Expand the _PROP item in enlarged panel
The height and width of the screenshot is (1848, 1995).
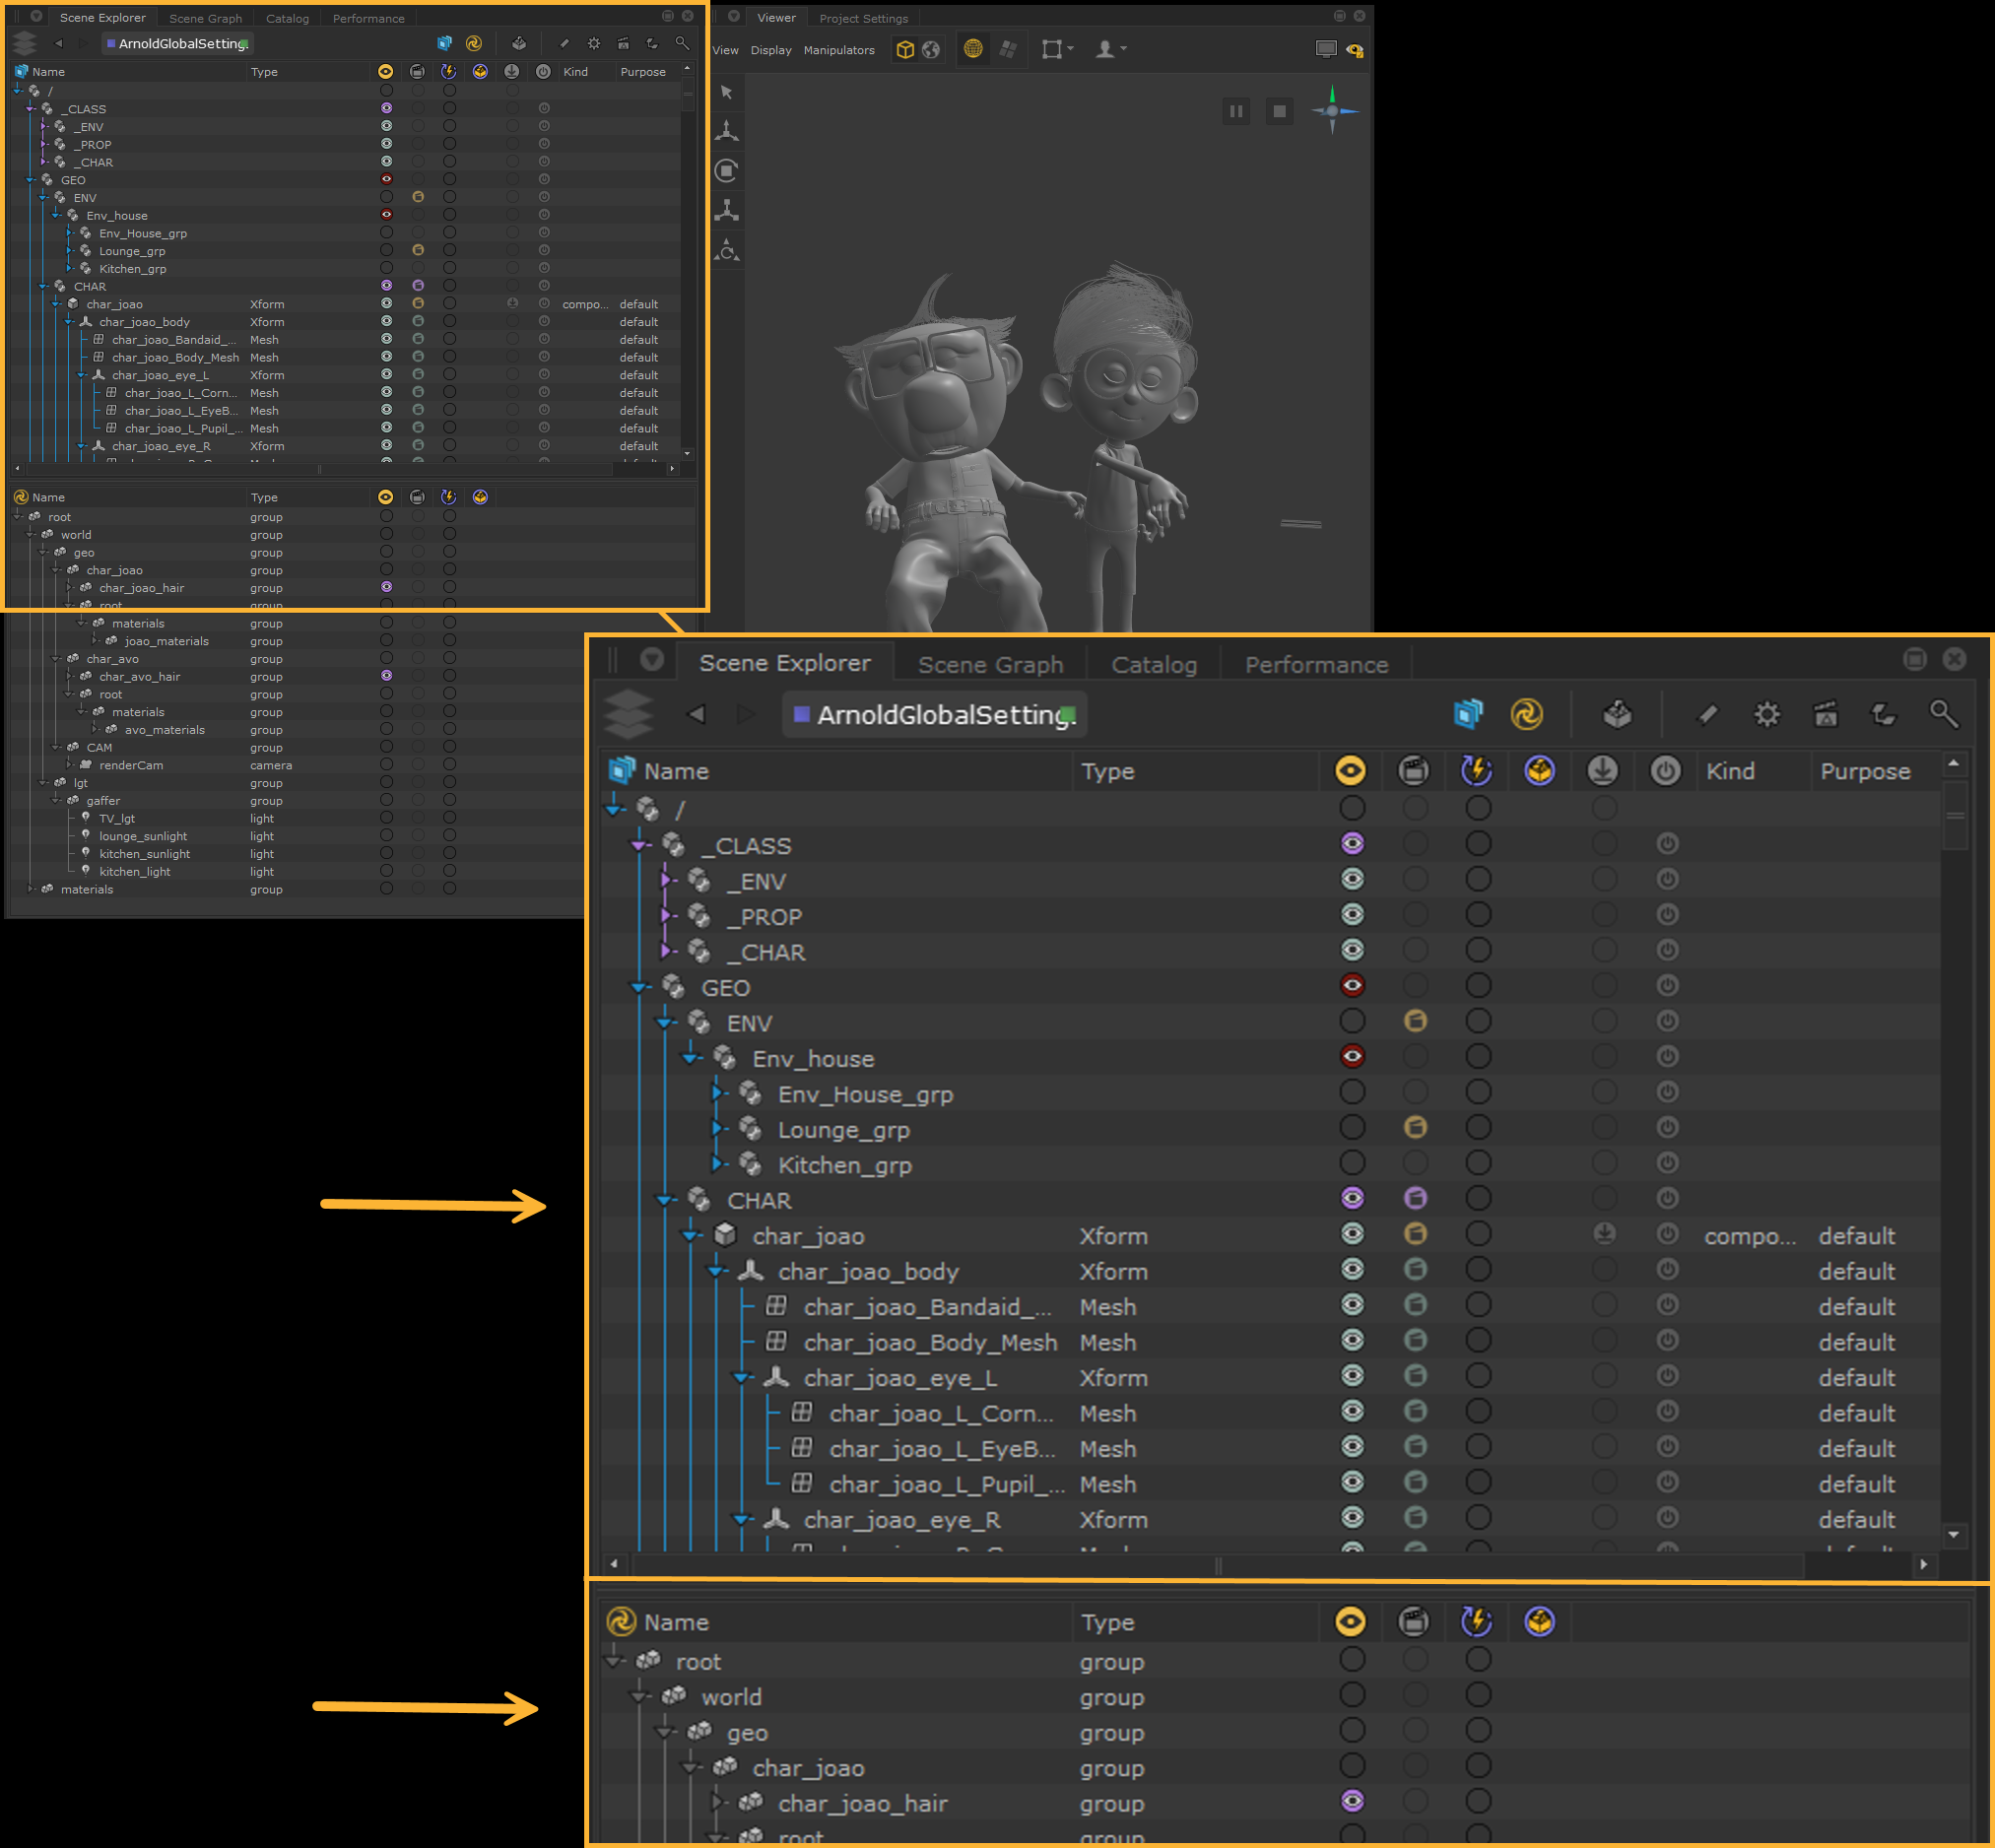[x=667, y=916]
